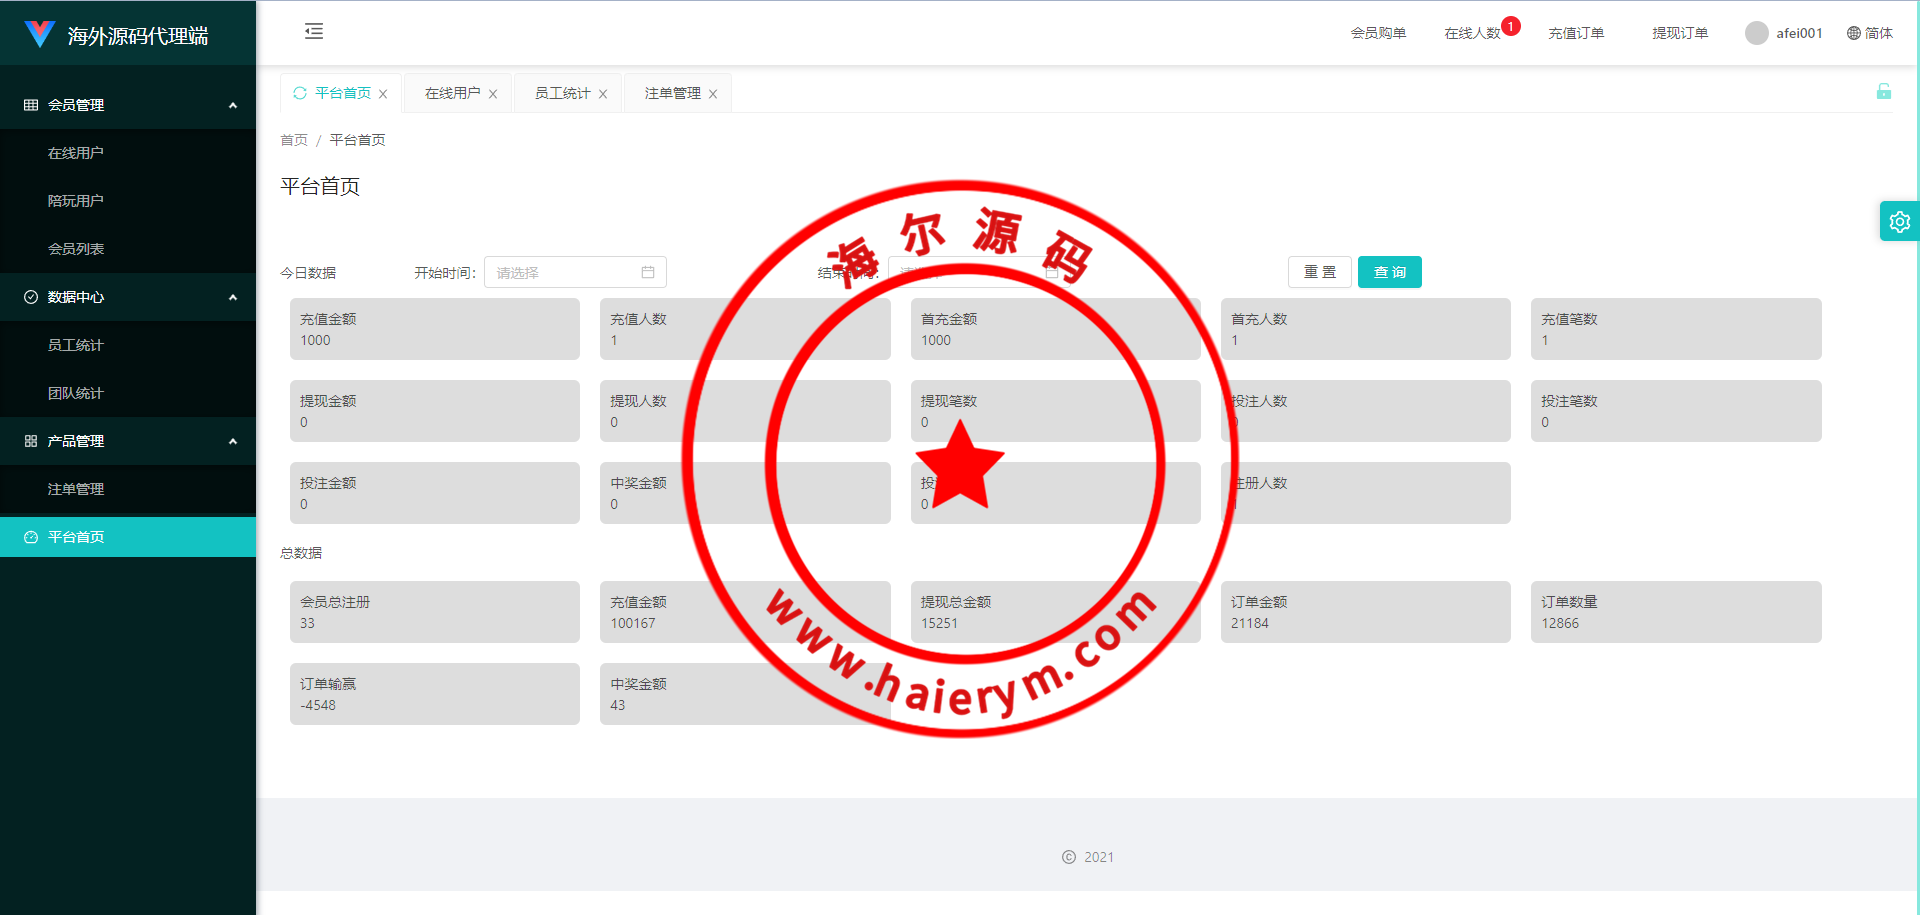Close the 员工统计 tab
Viewport: 1920px width, 915px height.
point(603,94)
